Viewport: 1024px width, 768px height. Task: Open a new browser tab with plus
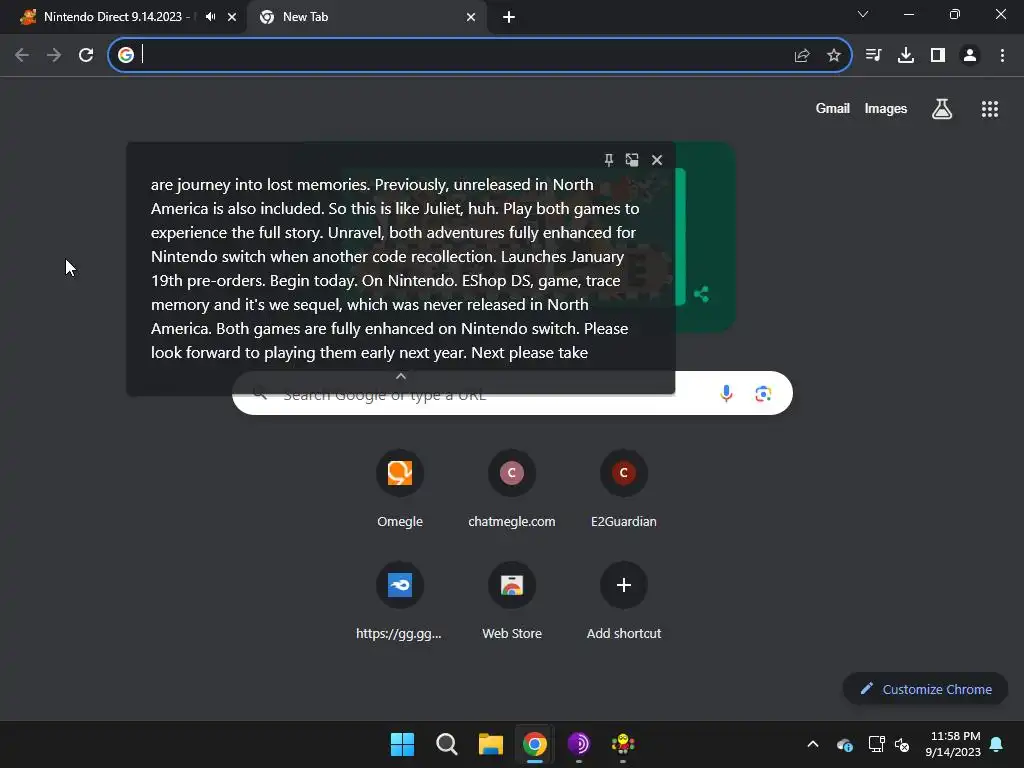pyautogui.click(x=509, y=17)
